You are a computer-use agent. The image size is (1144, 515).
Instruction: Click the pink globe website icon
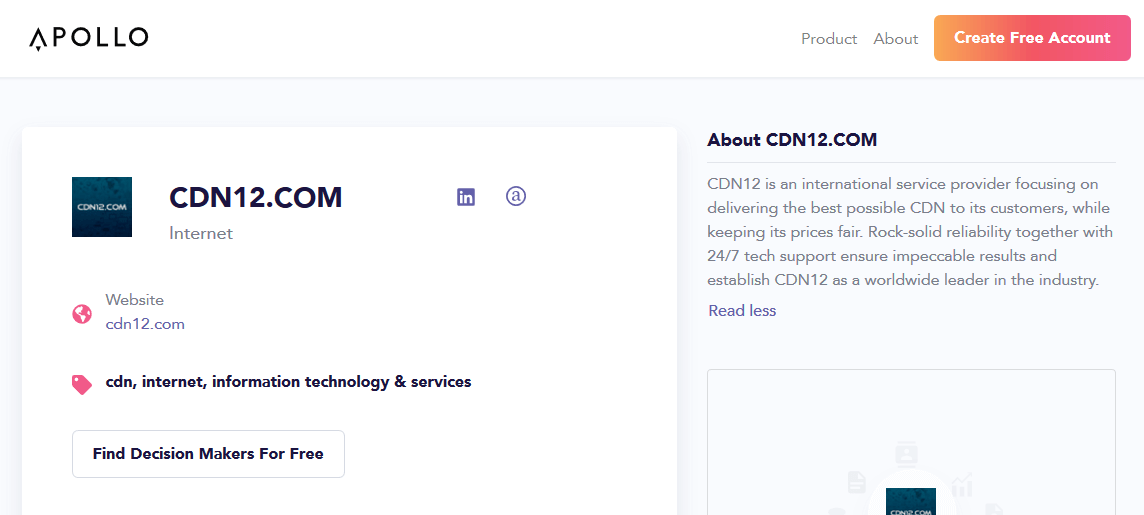point(82,314)
